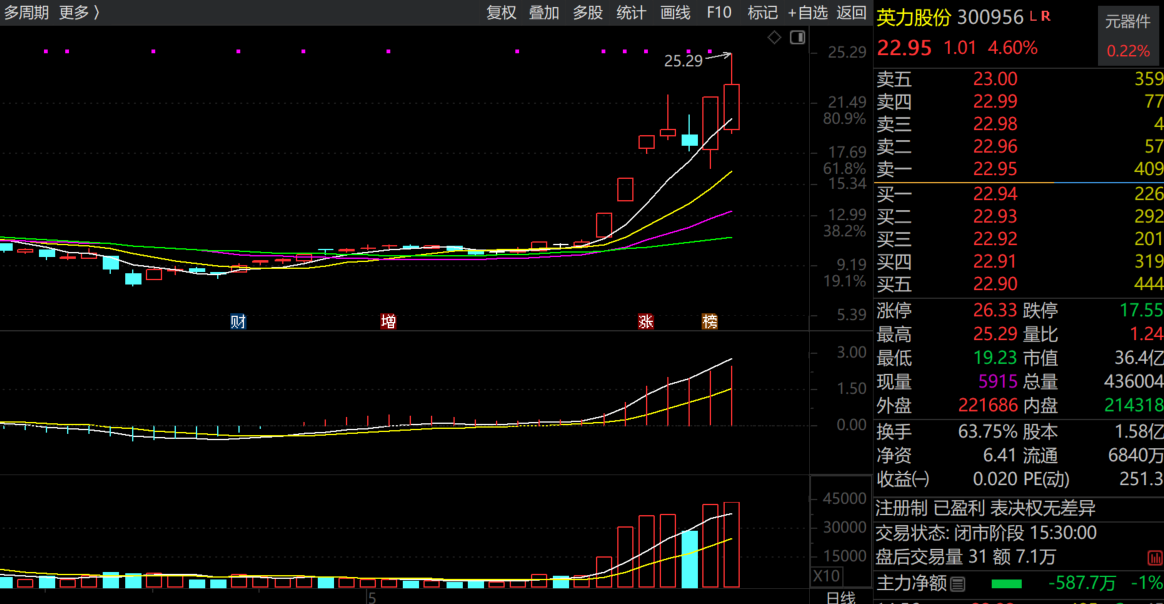Click the 注册制 label
Screen dimensions: 1164x604
tap(901, 509)
